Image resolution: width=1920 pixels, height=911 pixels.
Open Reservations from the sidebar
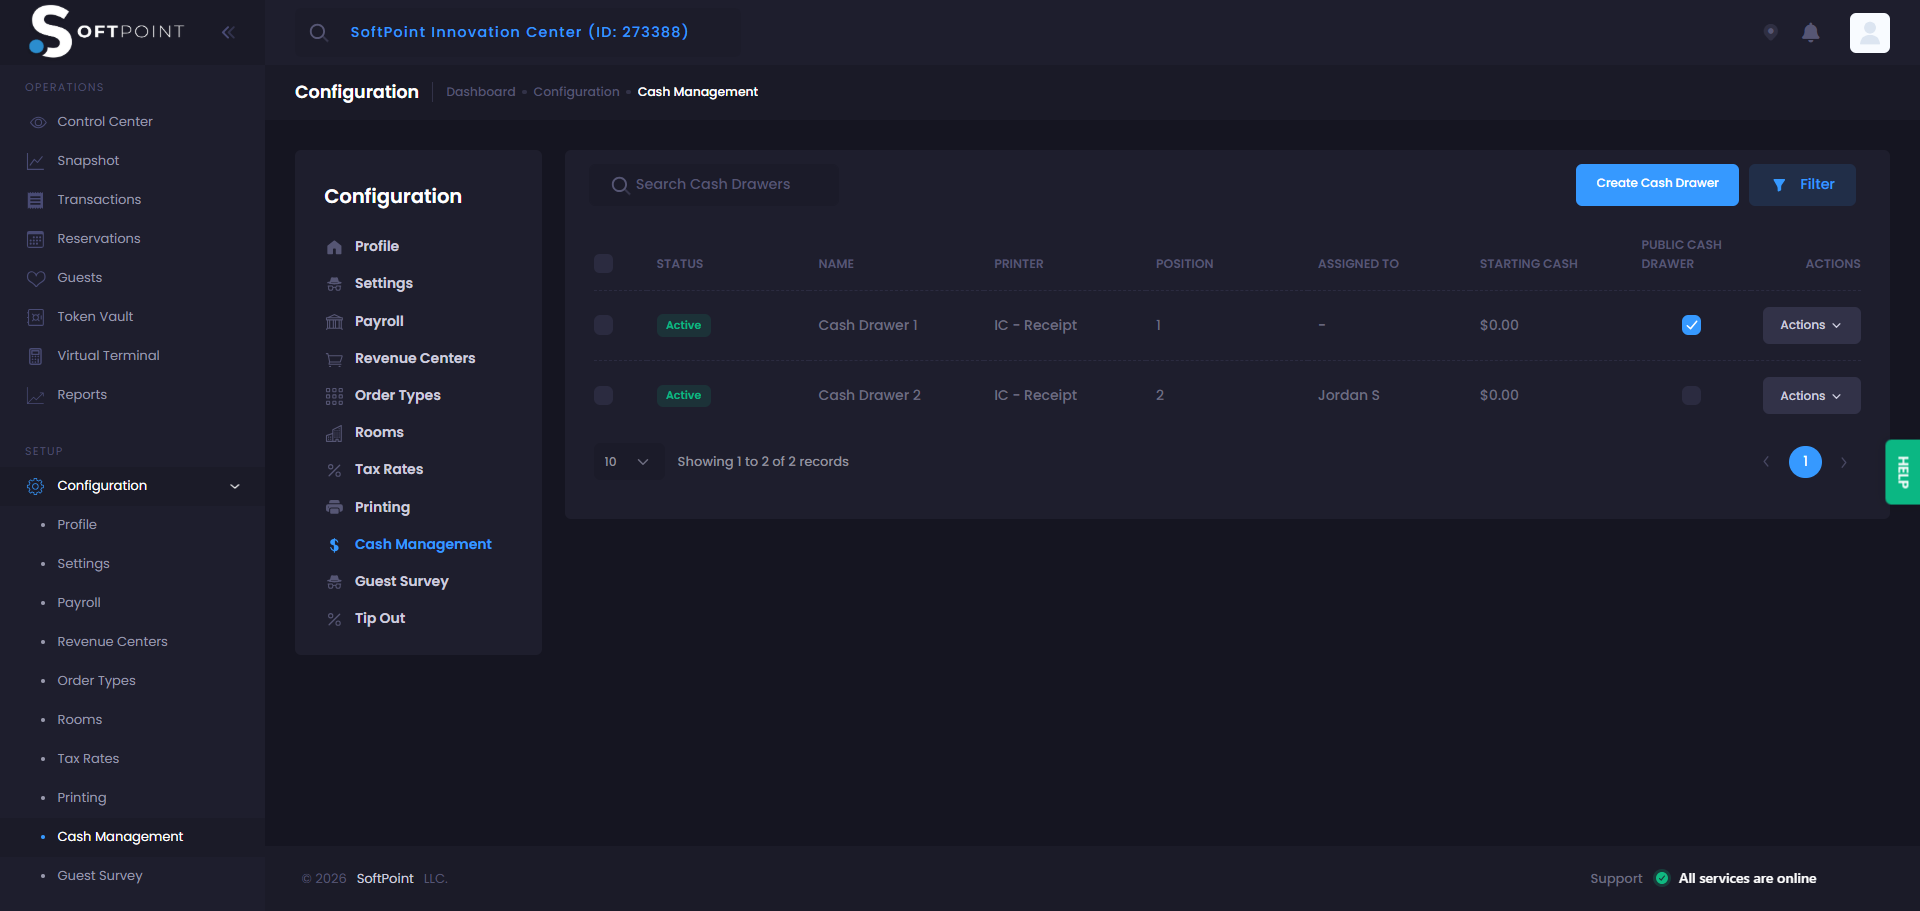tap(98, 238)
